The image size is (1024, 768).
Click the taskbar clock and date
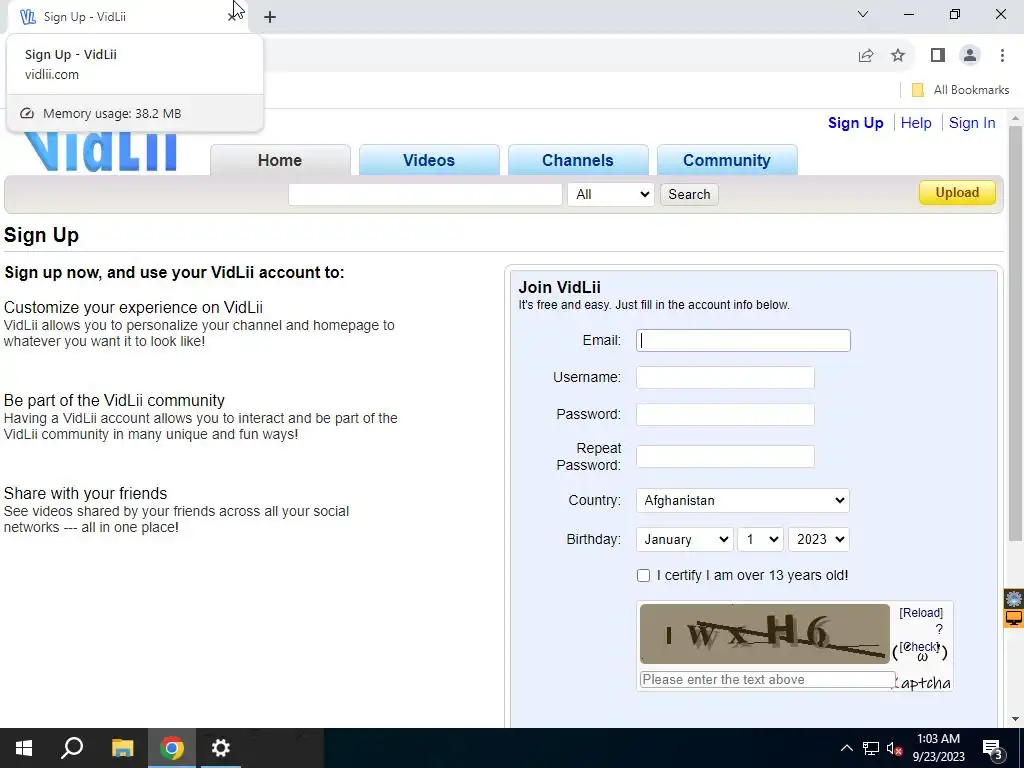pos(938,748)
